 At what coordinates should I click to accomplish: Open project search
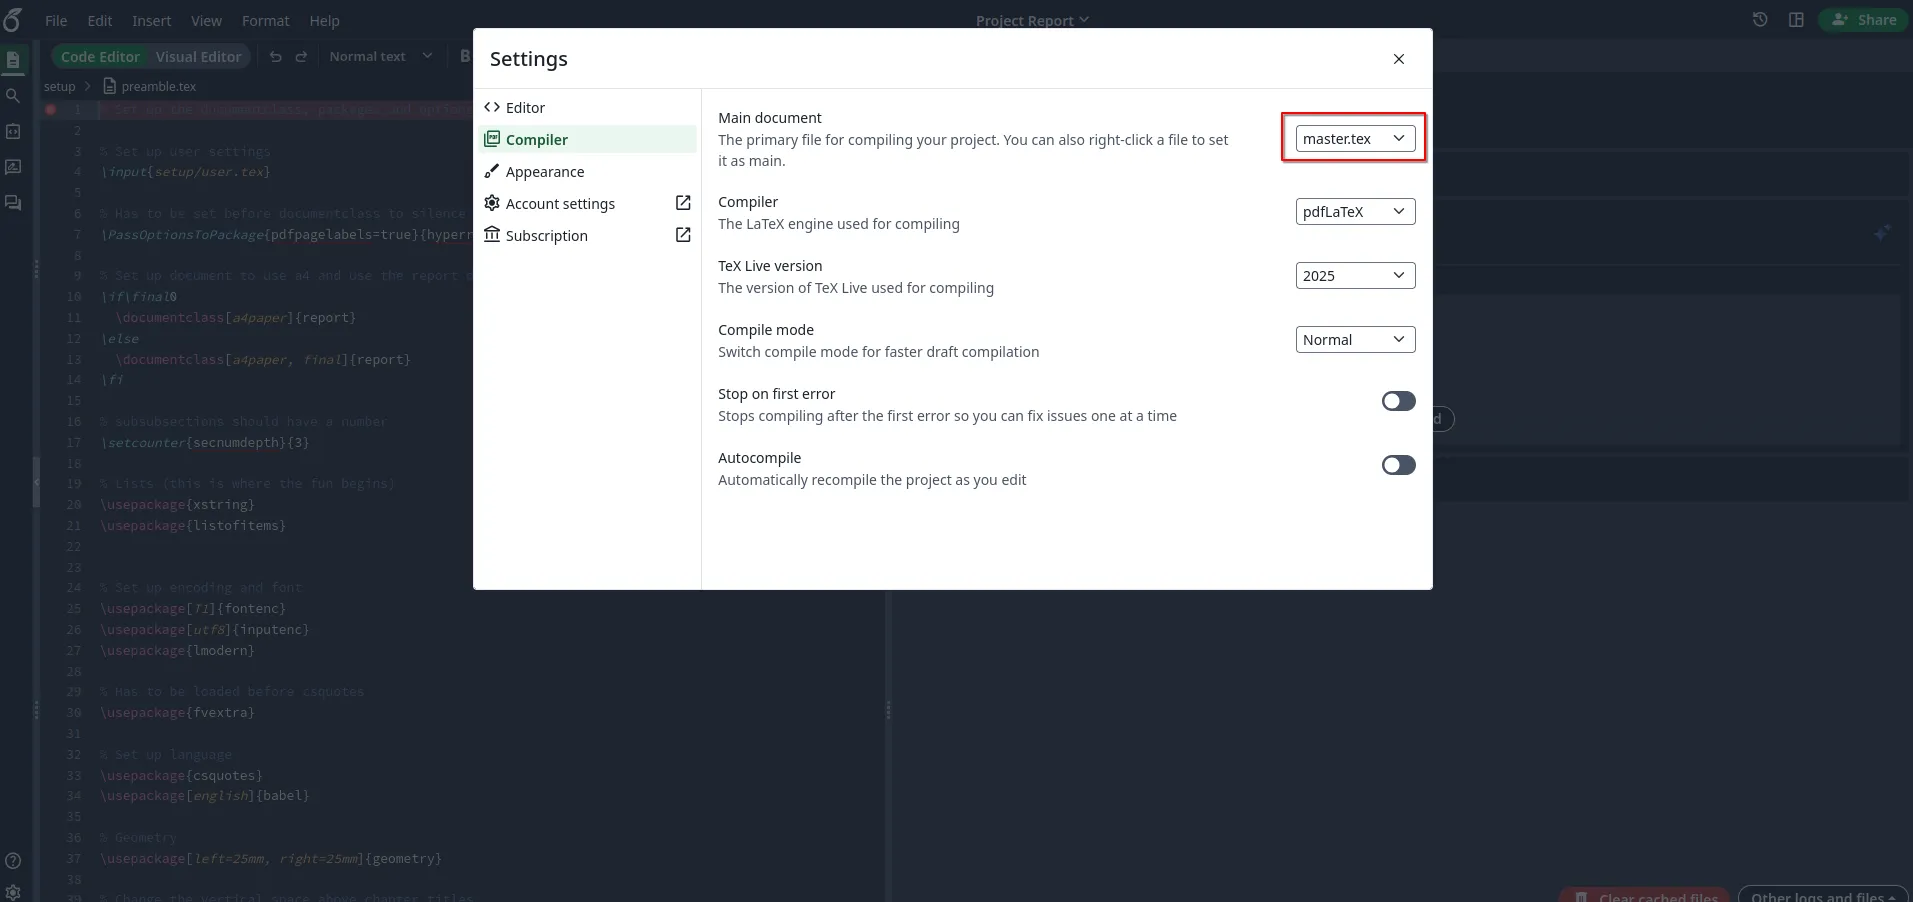12,95
